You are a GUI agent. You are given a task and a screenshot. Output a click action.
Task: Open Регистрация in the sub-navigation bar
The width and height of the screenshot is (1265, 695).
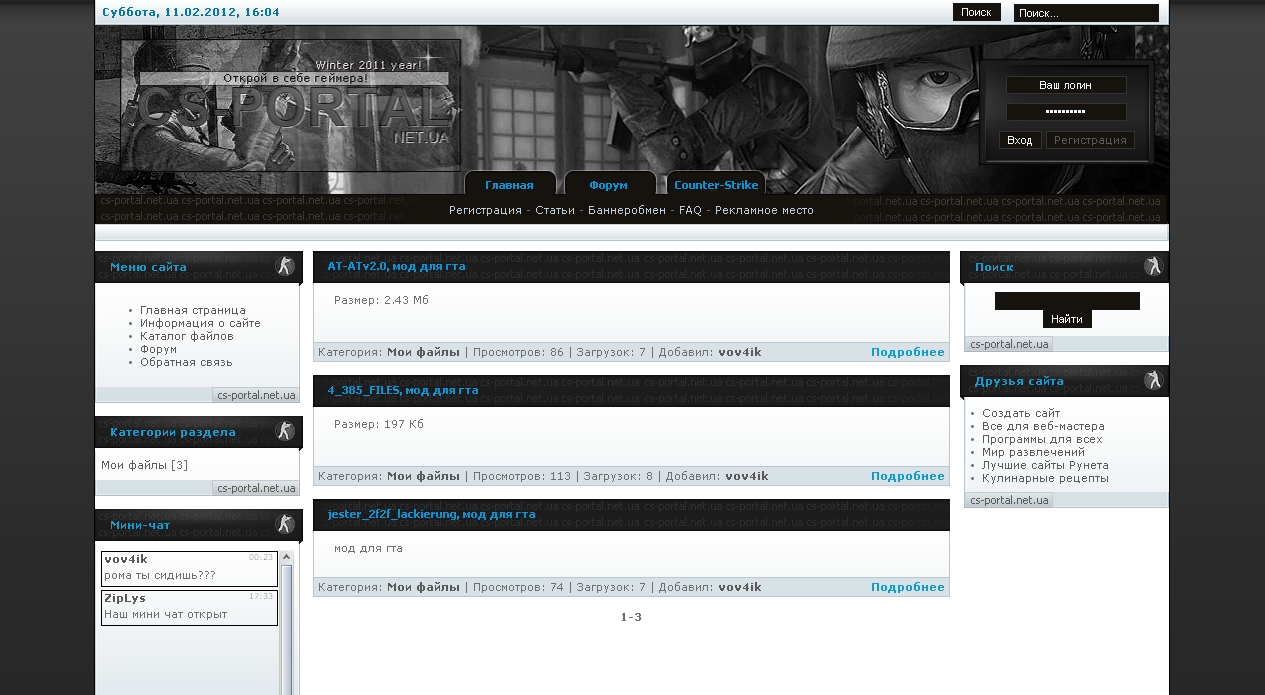coord(485,210)
